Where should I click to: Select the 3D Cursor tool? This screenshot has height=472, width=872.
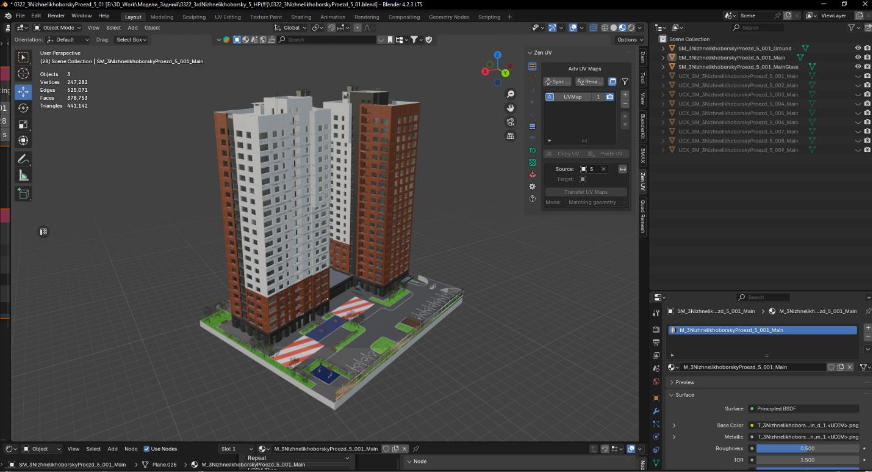(23, 73)
